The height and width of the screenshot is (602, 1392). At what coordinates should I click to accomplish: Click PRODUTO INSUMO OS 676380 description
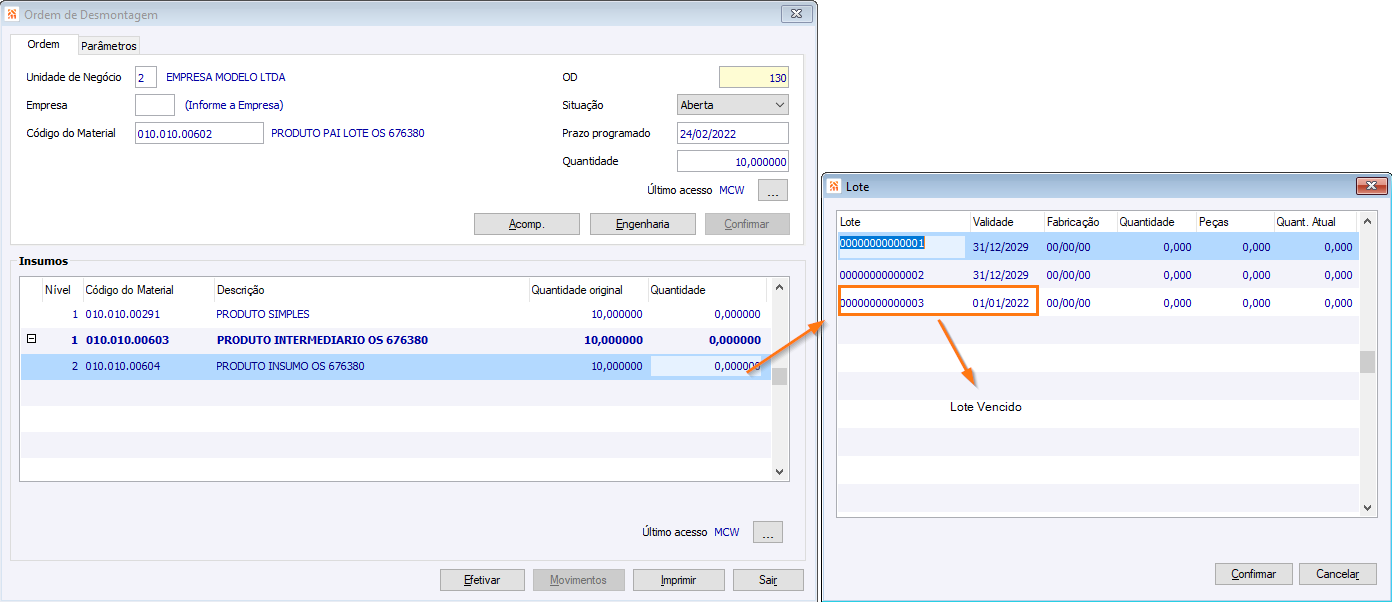(x=290, y=366)
